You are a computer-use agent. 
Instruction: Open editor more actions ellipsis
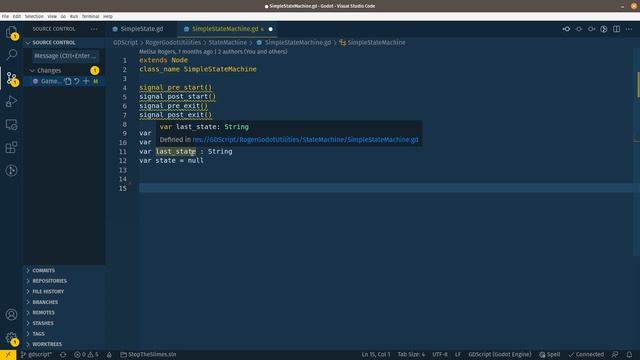tap(629, 29)
